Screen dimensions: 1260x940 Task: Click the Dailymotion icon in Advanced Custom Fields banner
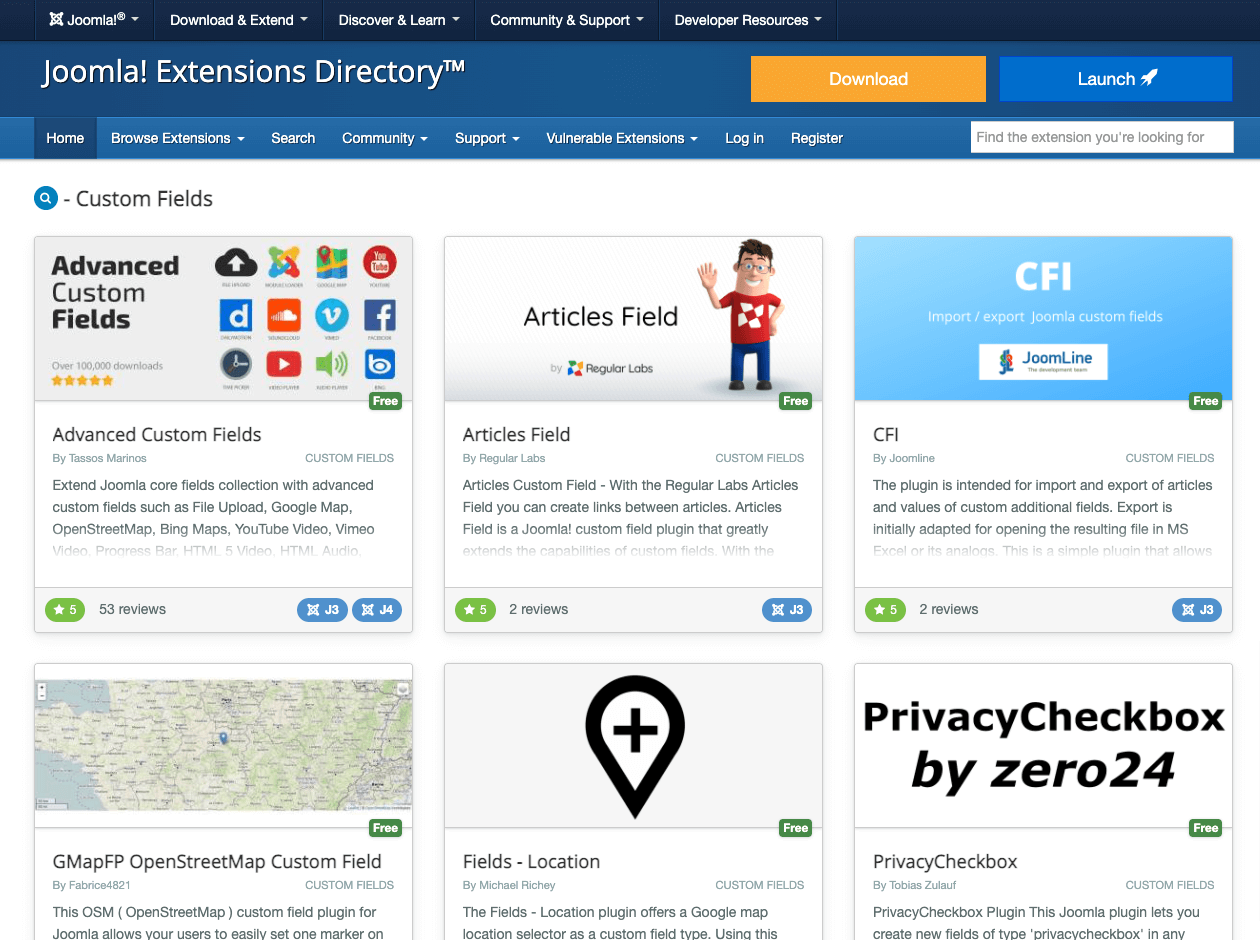tap(236, 315)
